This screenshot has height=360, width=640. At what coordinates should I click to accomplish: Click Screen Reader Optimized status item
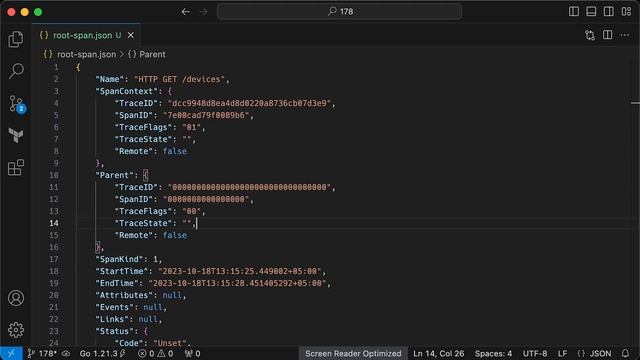pos(353,353)
